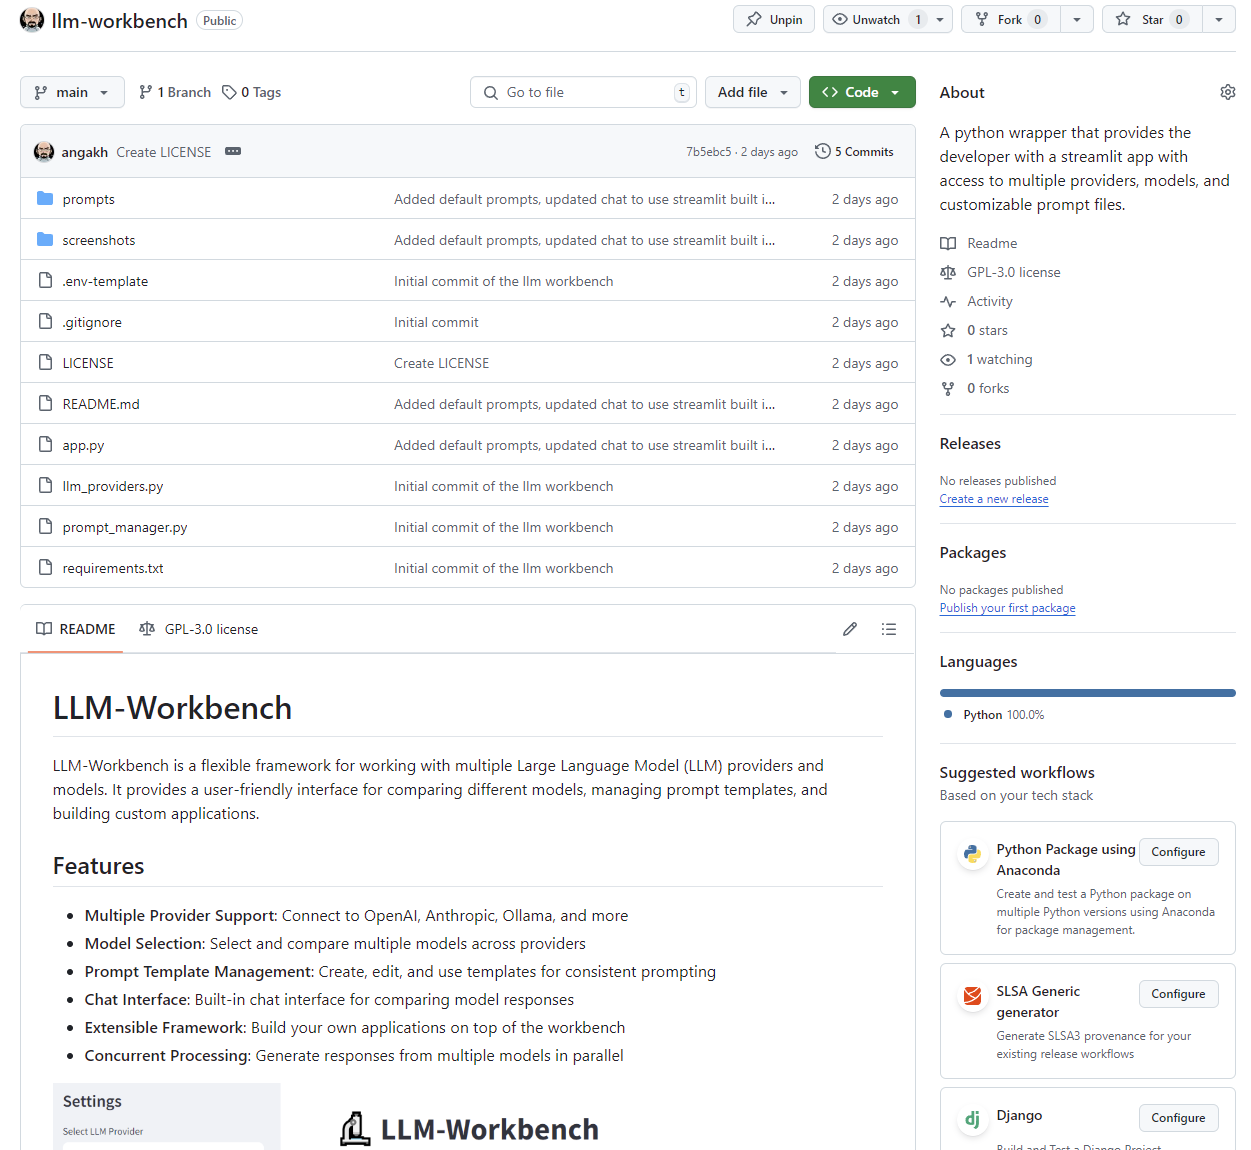Open the 'Create LICENSE' commit message in LICENSE row
Screen dimensions: 1251x1150
coord(442,363)
